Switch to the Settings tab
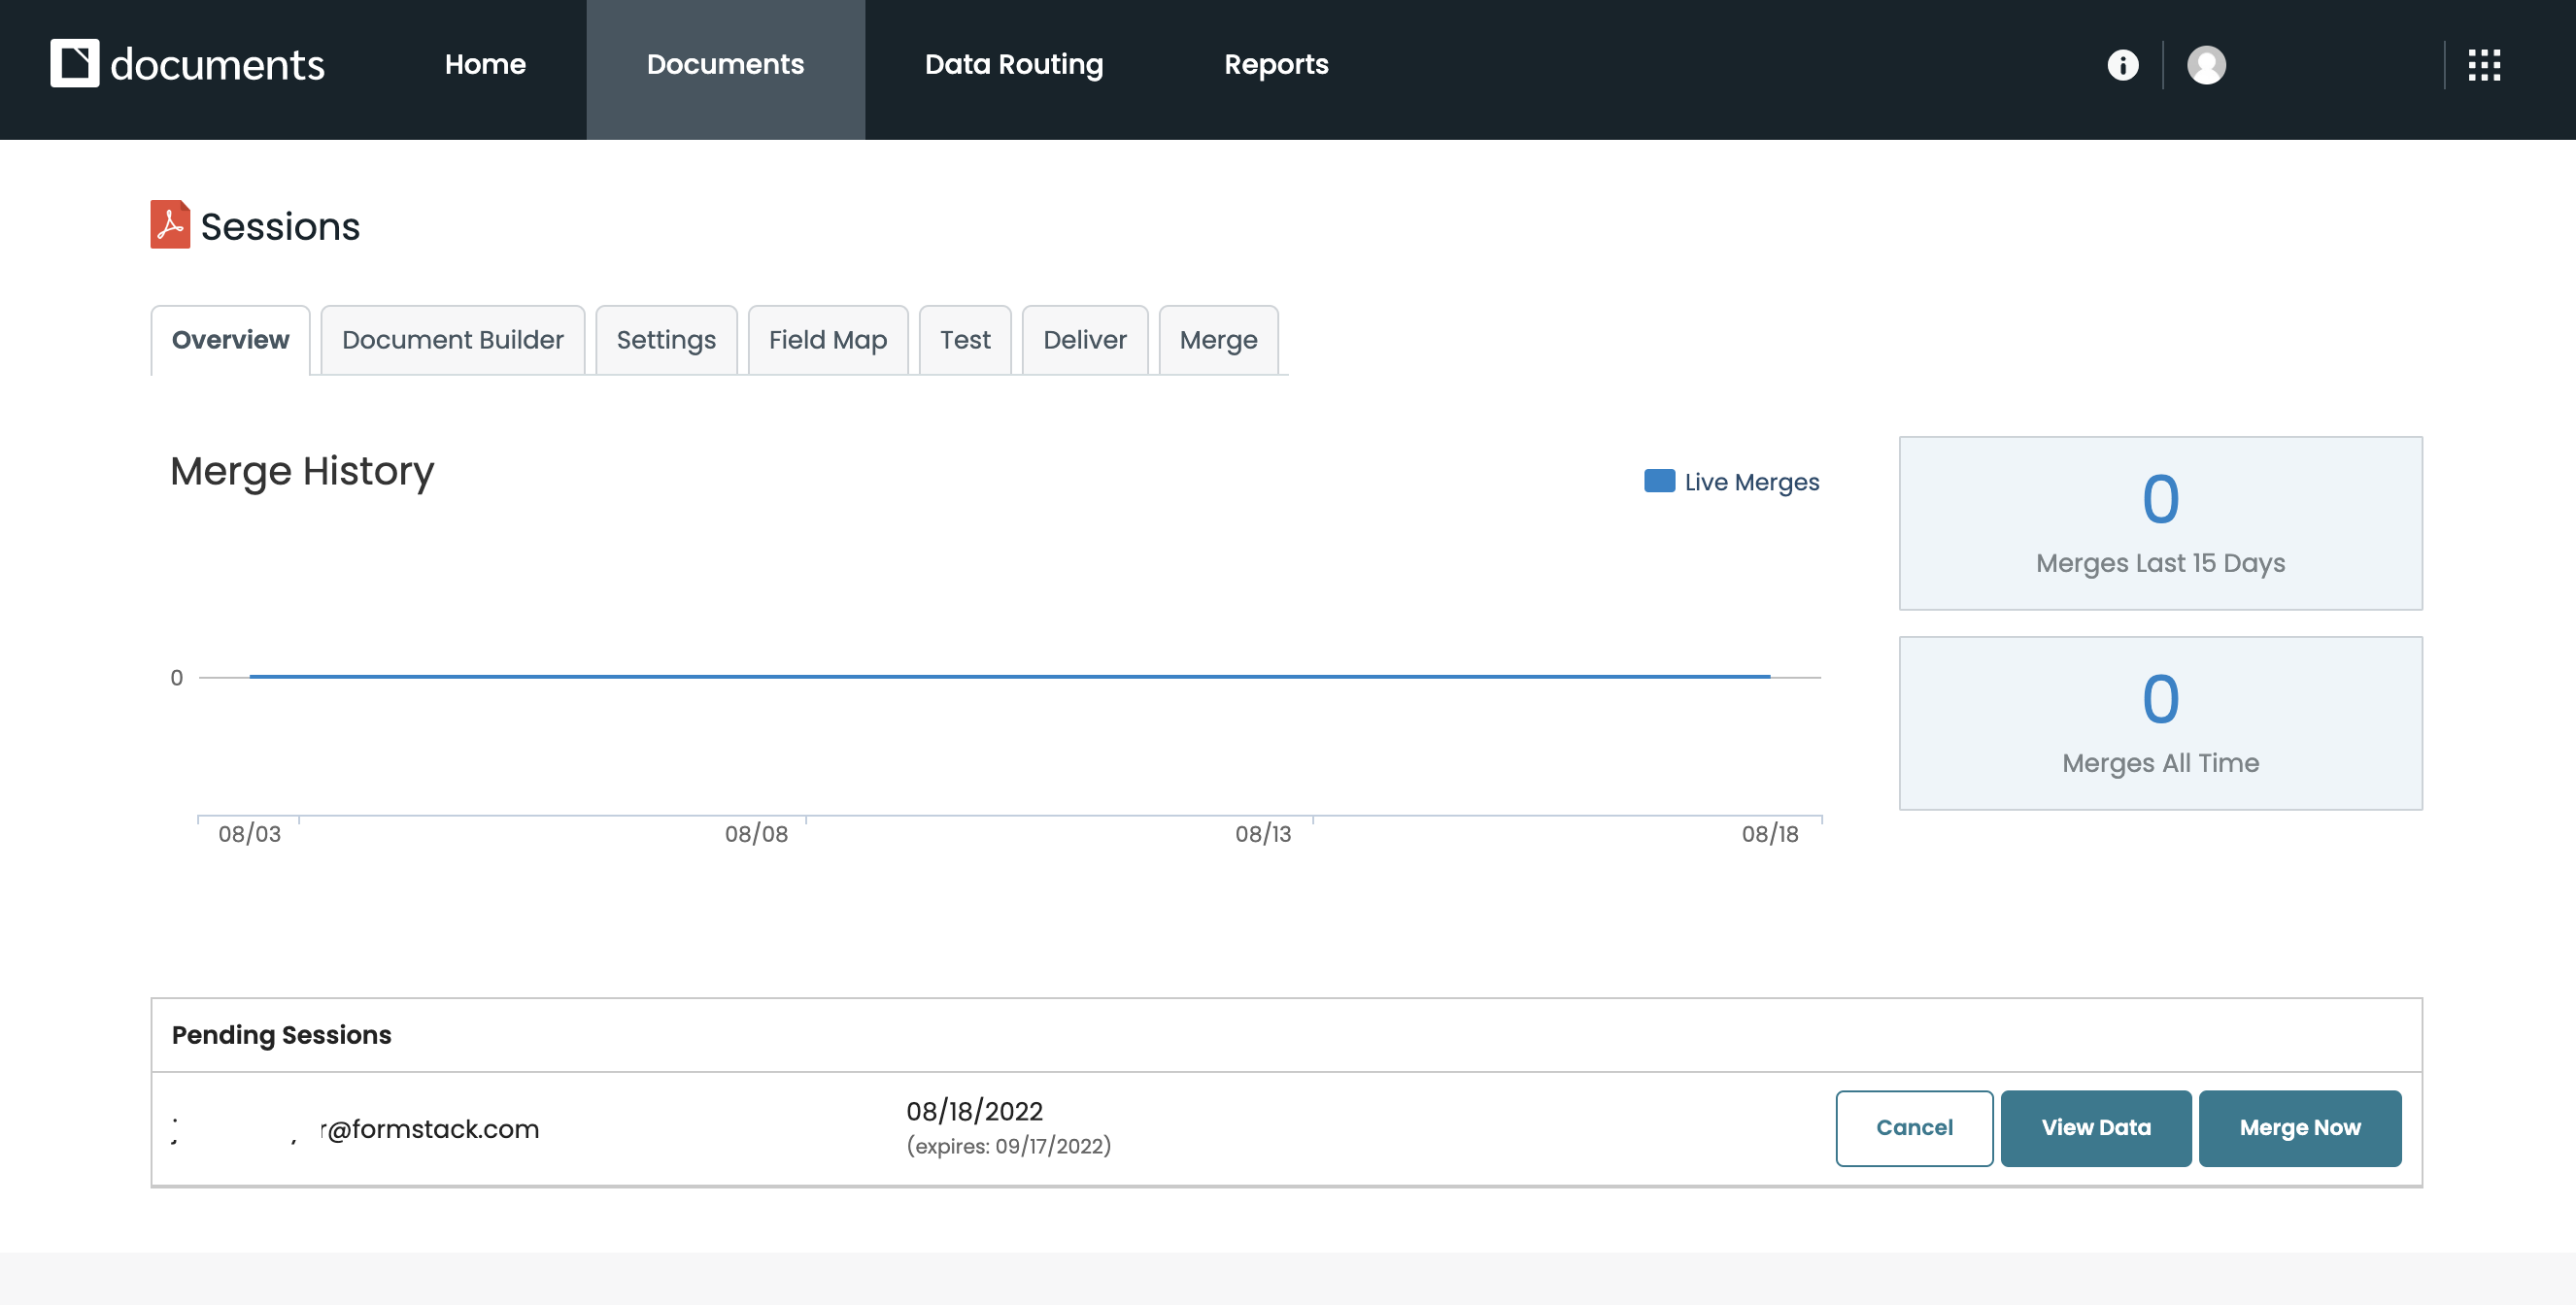 (x=666, y=340)
